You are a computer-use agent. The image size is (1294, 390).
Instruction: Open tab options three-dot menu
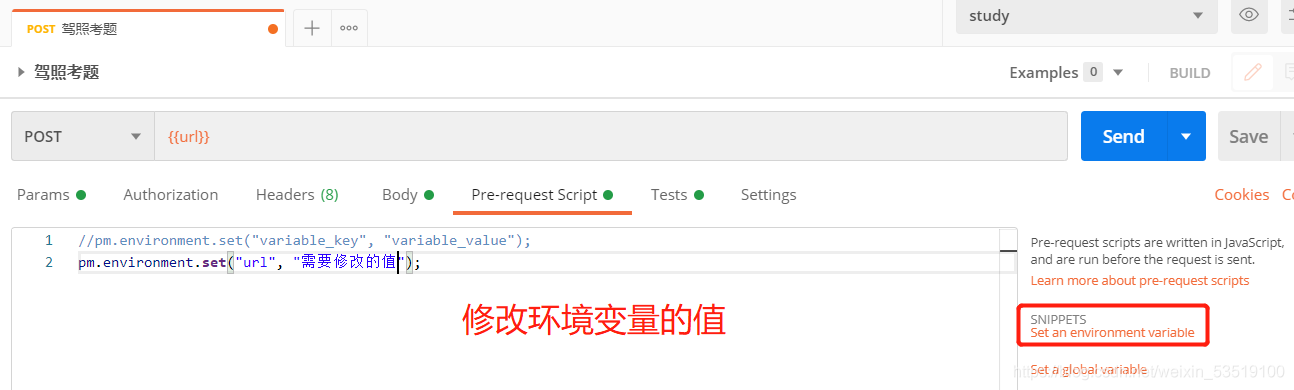point(348,28)
